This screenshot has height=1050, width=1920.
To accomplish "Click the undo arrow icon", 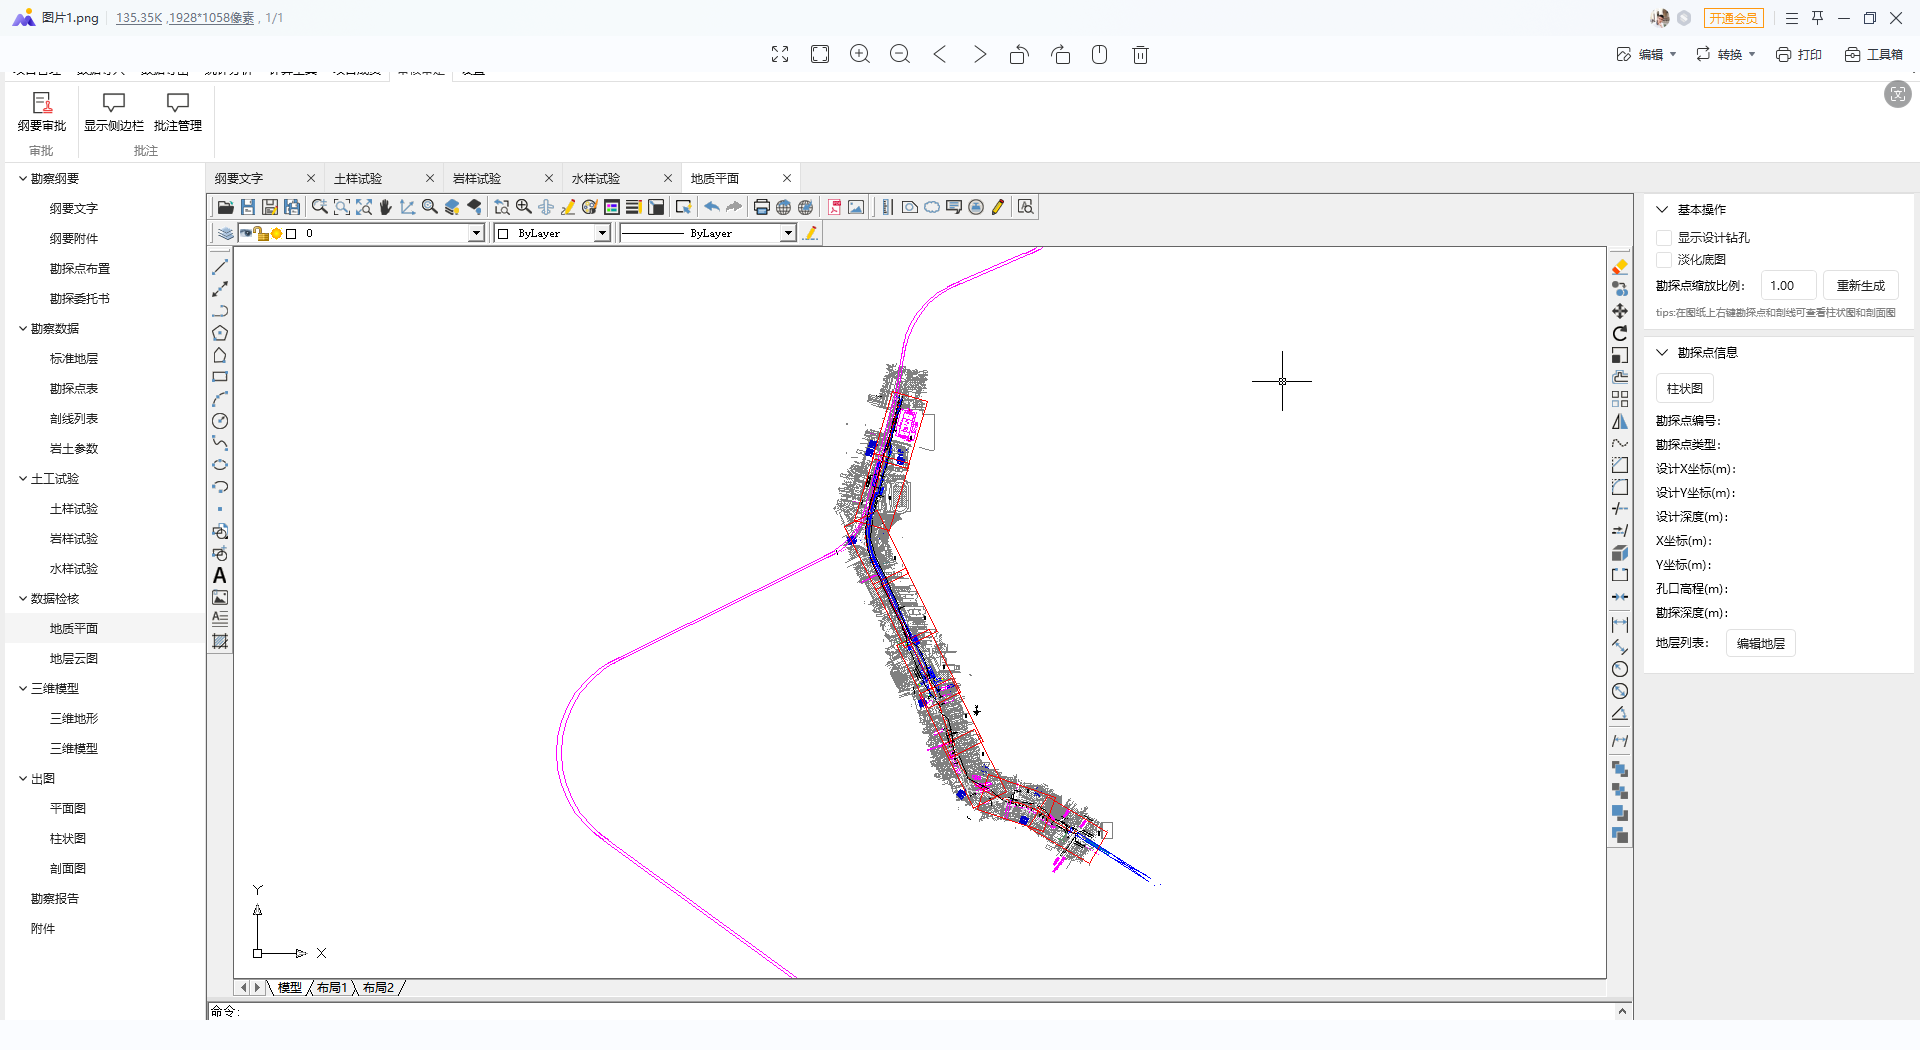I will (x=712, y=207).
